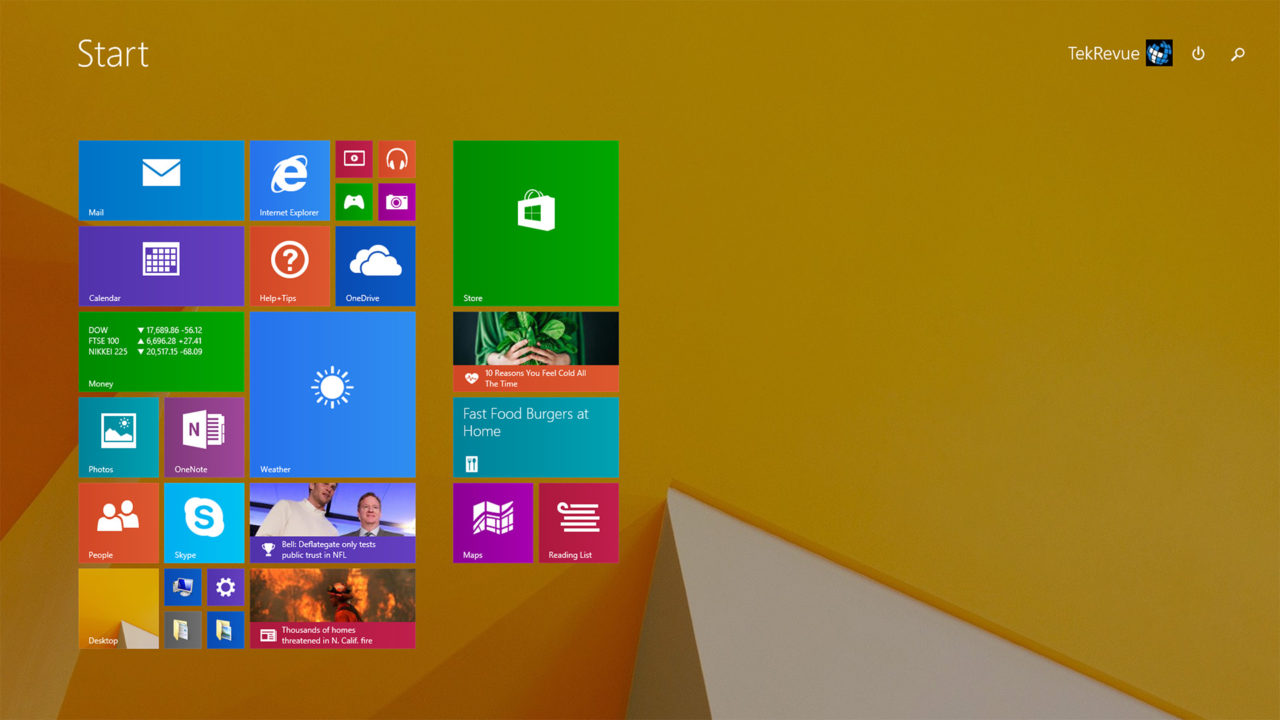This screenshot has height=720, width=1280.
Task: Click the search magnifier button
Action: click(x=1238, y=54)
